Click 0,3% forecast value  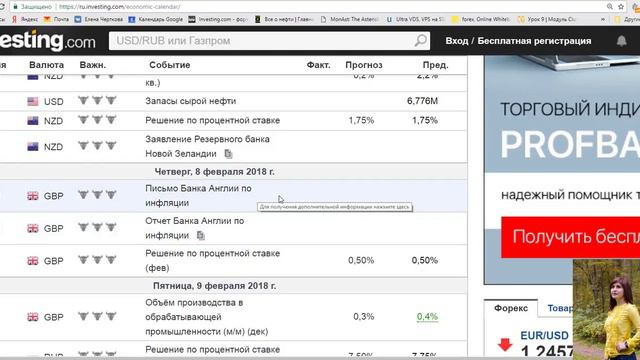[x=364, y=317]
